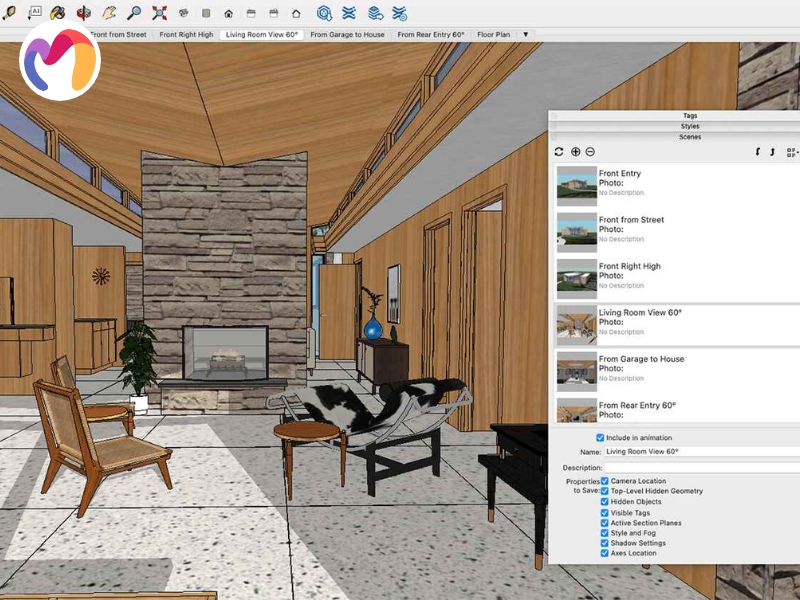
Task: Toggle the Hidden Objects checkbox
Action: tap(605, 502)
